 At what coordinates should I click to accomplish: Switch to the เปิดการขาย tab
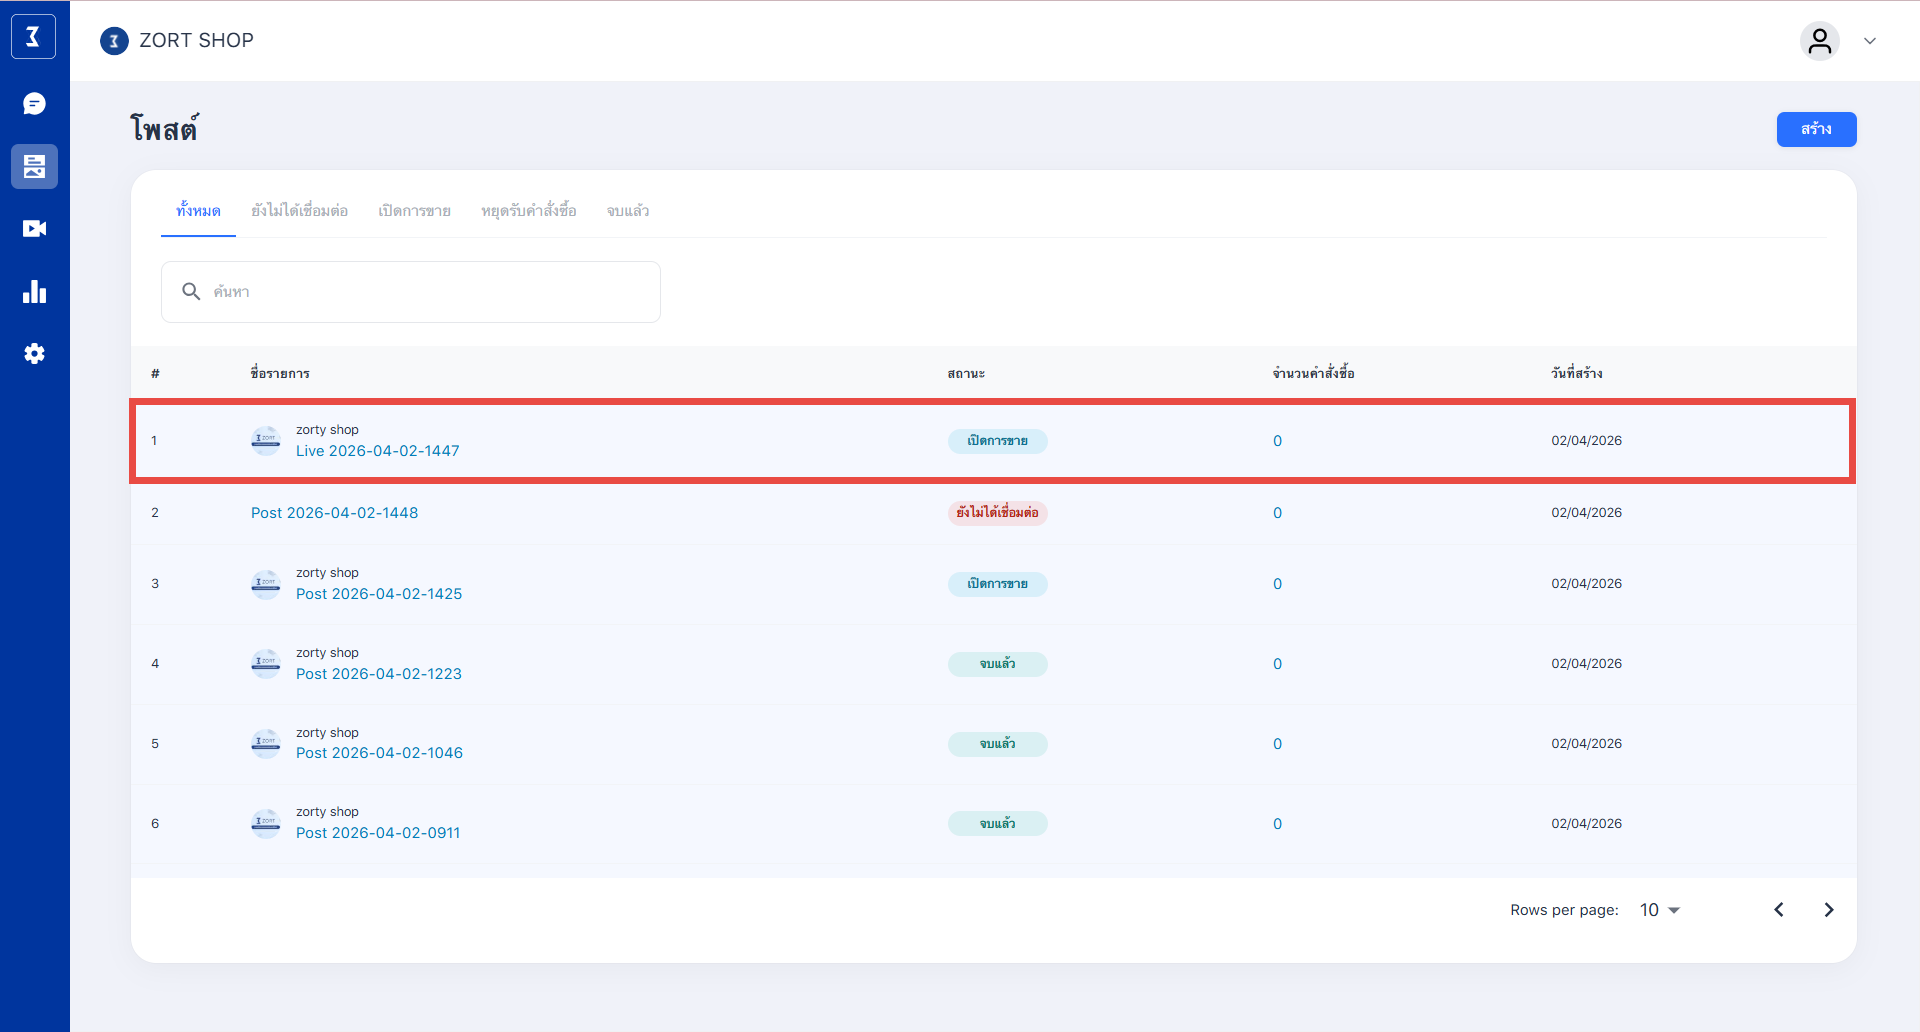414,211
